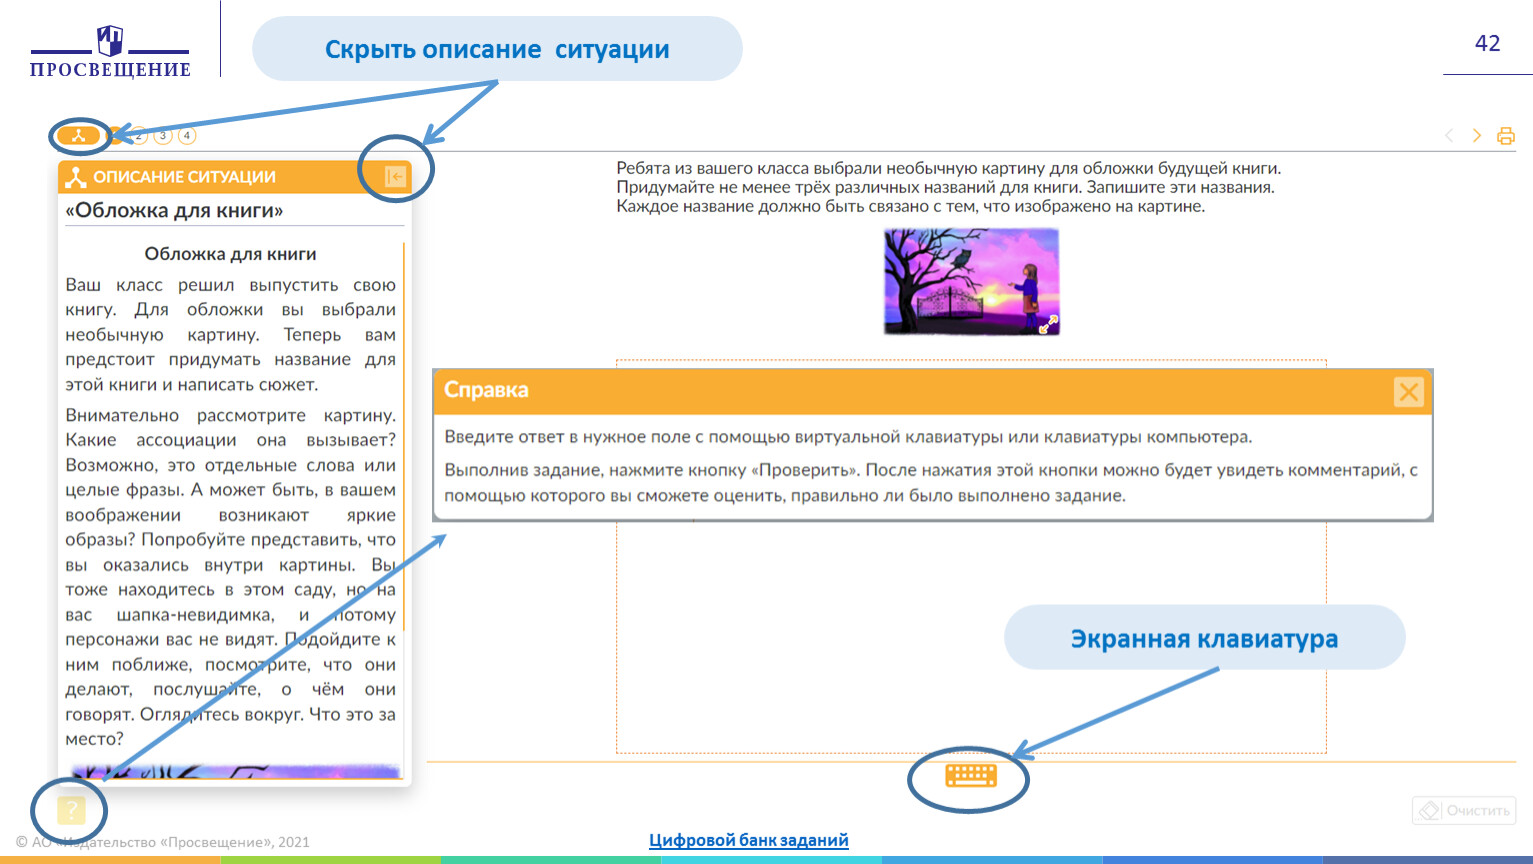This screenshot has height=864, width=1533.
Task: Close the Справка popup
Action: tap(1408, 392)
